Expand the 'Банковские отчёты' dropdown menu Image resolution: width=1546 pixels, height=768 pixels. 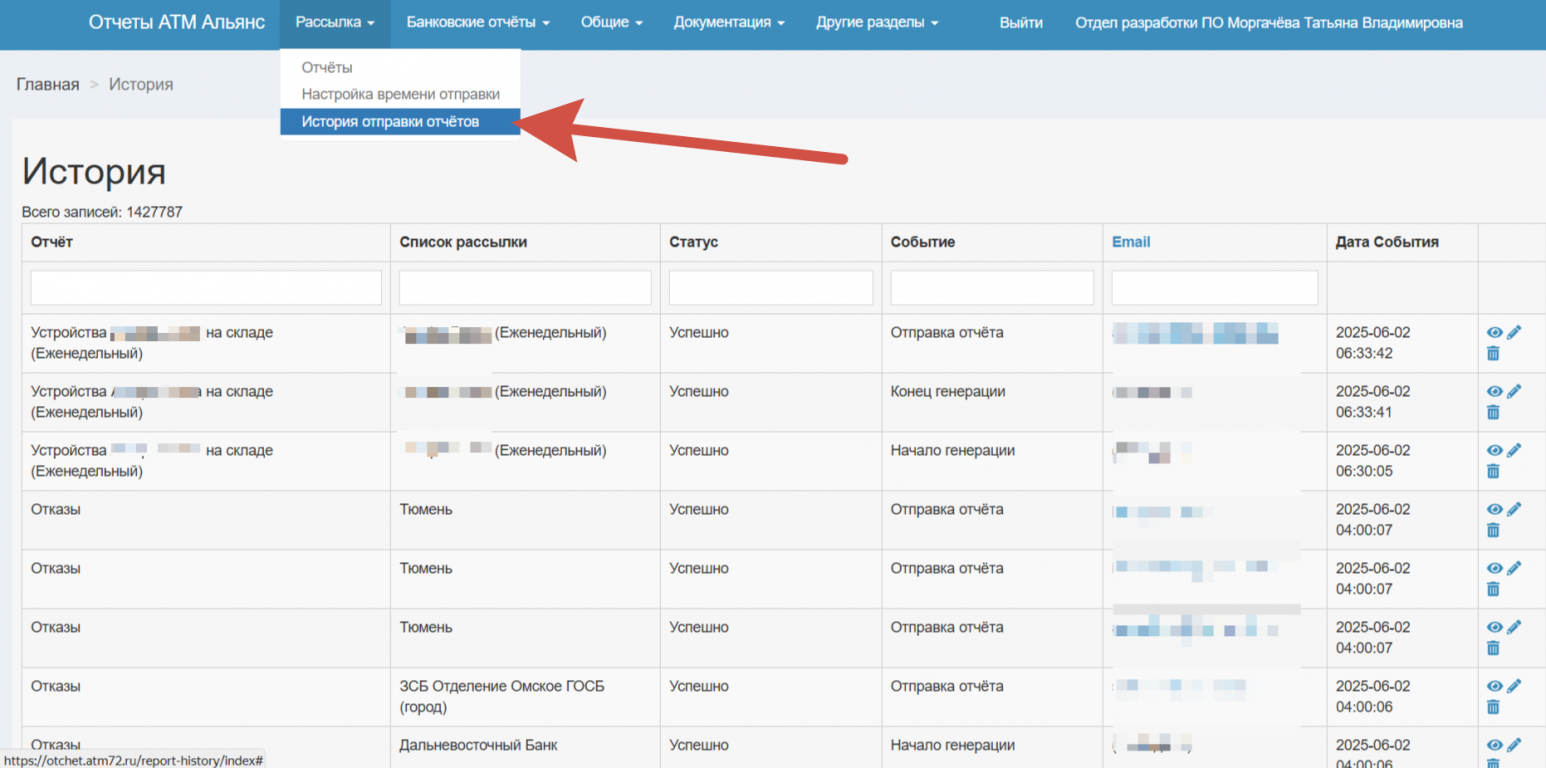[x=478, y=23]
